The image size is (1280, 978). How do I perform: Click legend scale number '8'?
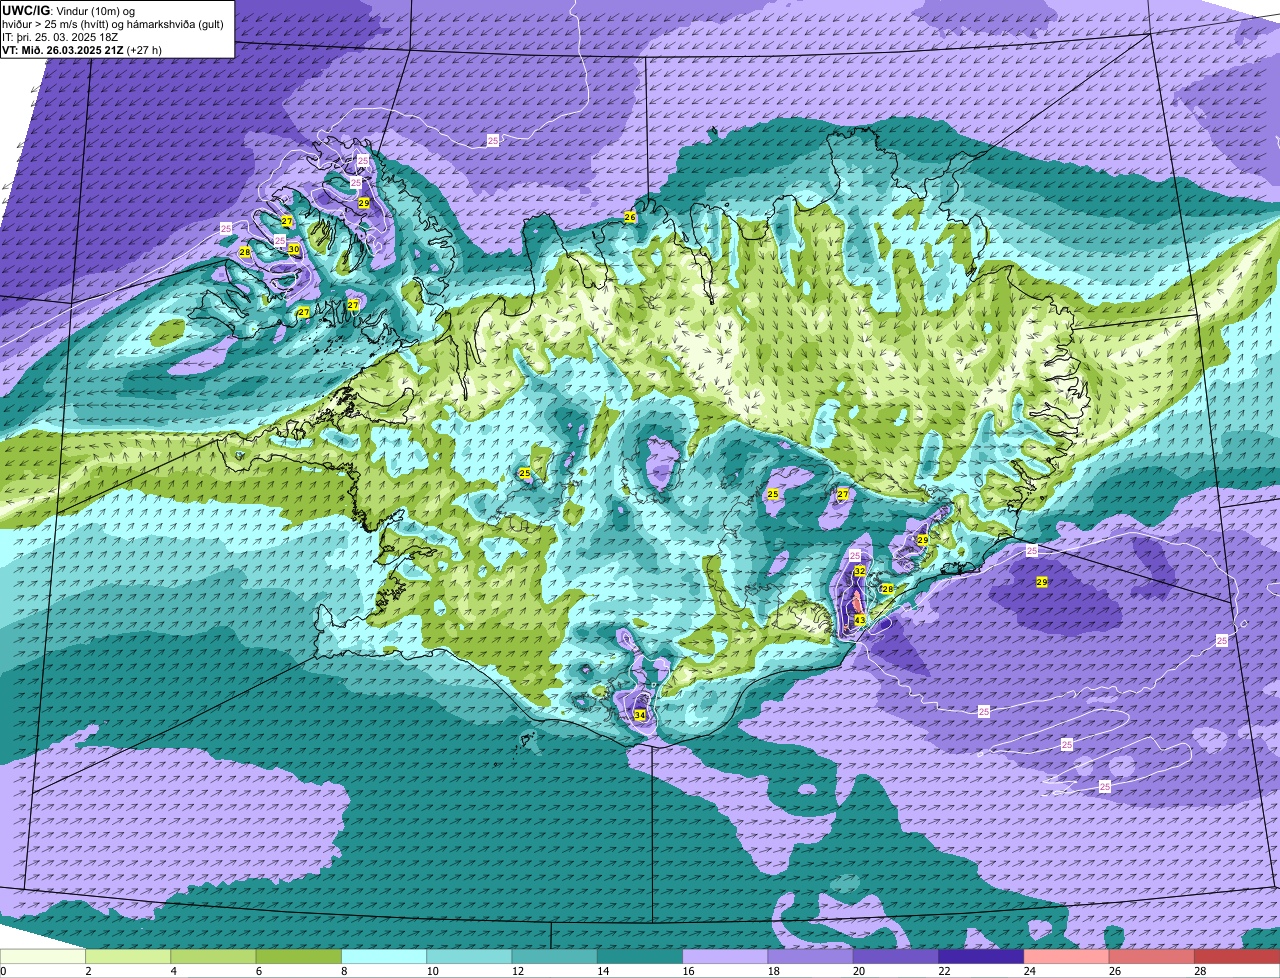coord(342,971)
